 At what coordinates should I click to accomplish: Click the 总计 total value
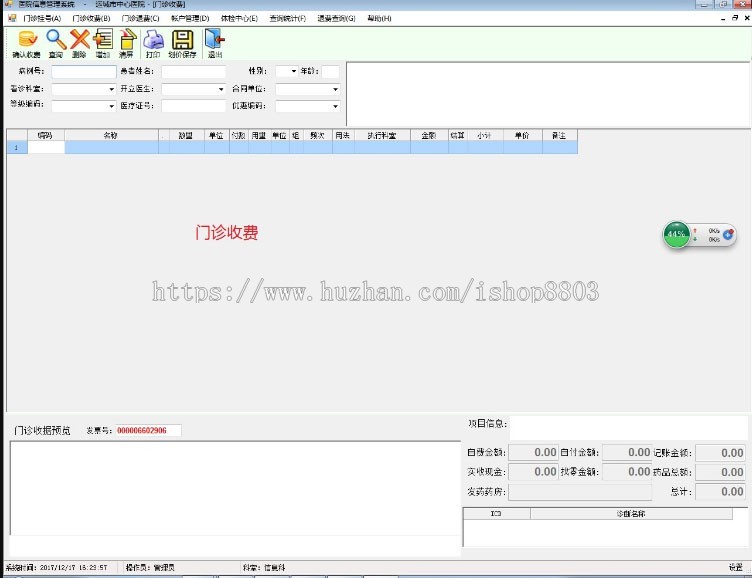(720, 492)
